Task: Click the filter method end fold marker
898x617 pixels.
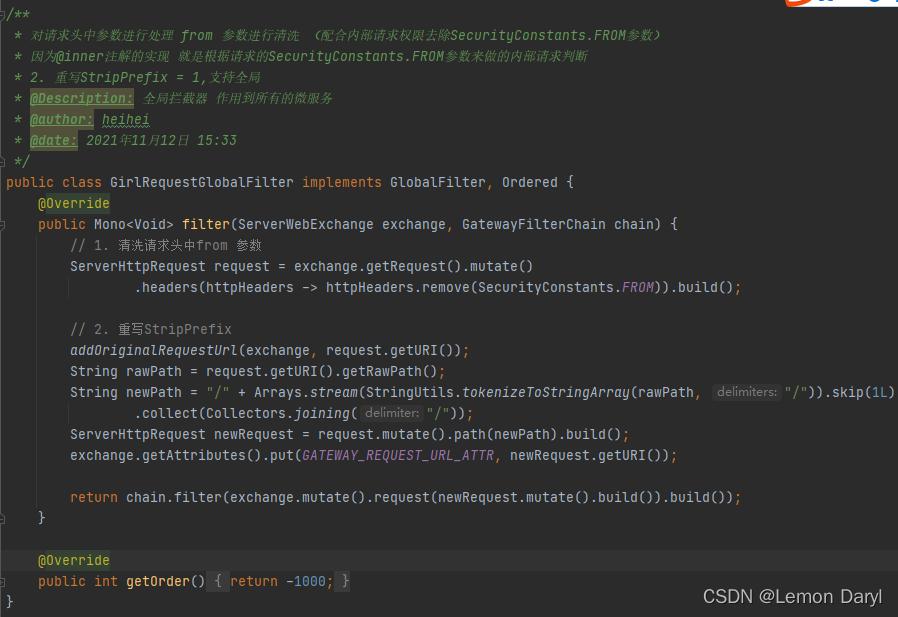Action: pyautogui.click(x=2, y=519)
